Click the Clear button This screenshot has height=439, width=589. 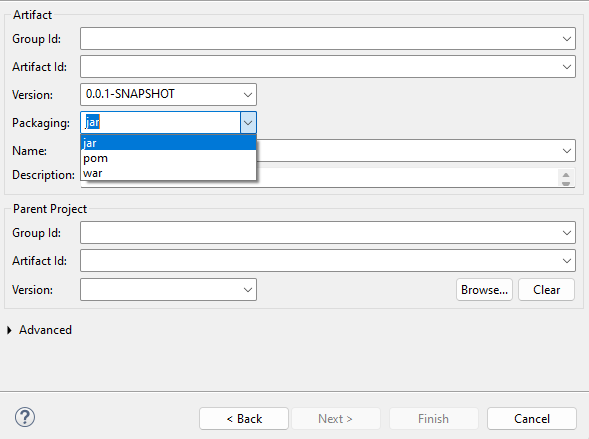547,290
